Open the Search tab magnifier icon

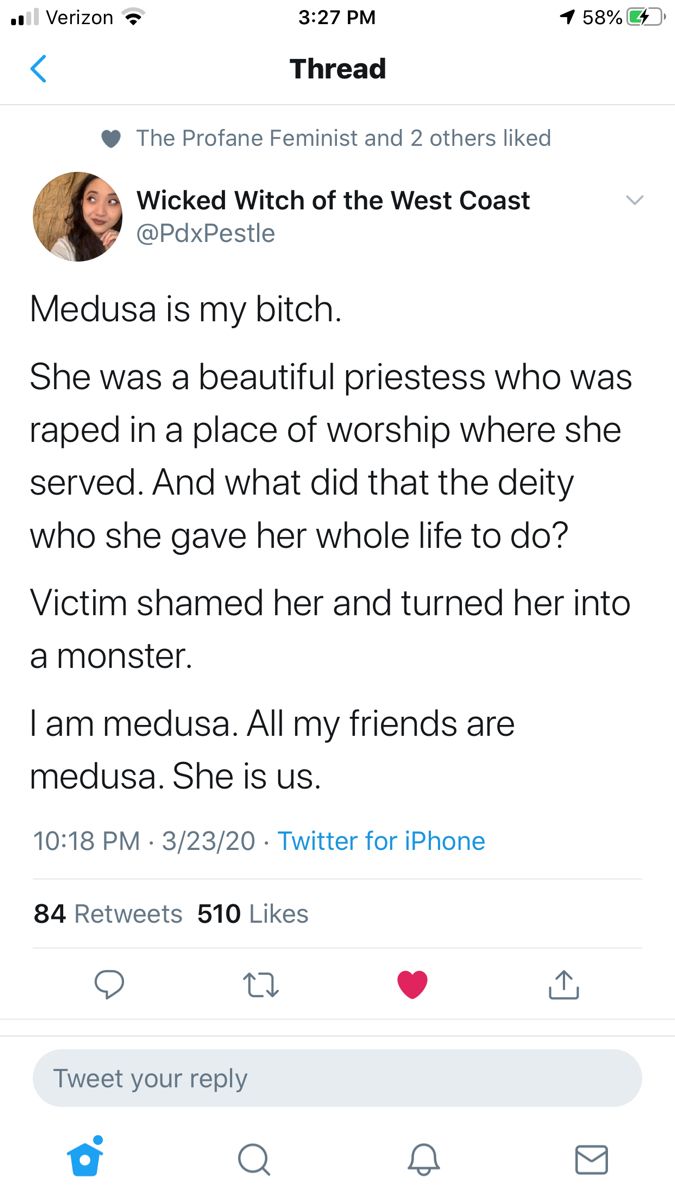tap(254, 1159)
